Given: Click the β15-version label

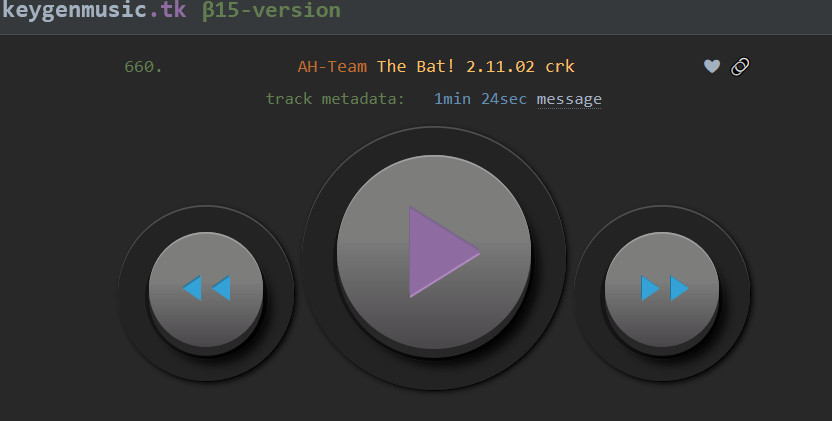Looking at the screenshot, I should (271, 10).
